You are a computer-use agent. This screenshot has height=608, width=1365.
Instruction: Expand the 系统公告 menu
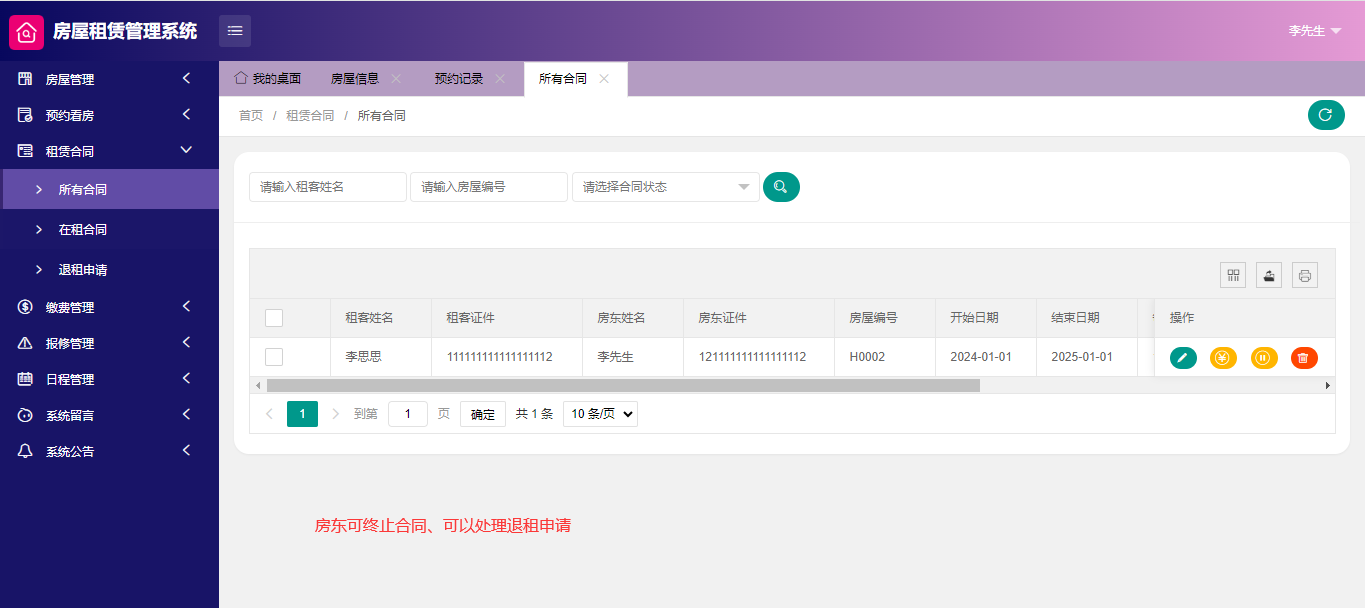[x=186, y=450]
